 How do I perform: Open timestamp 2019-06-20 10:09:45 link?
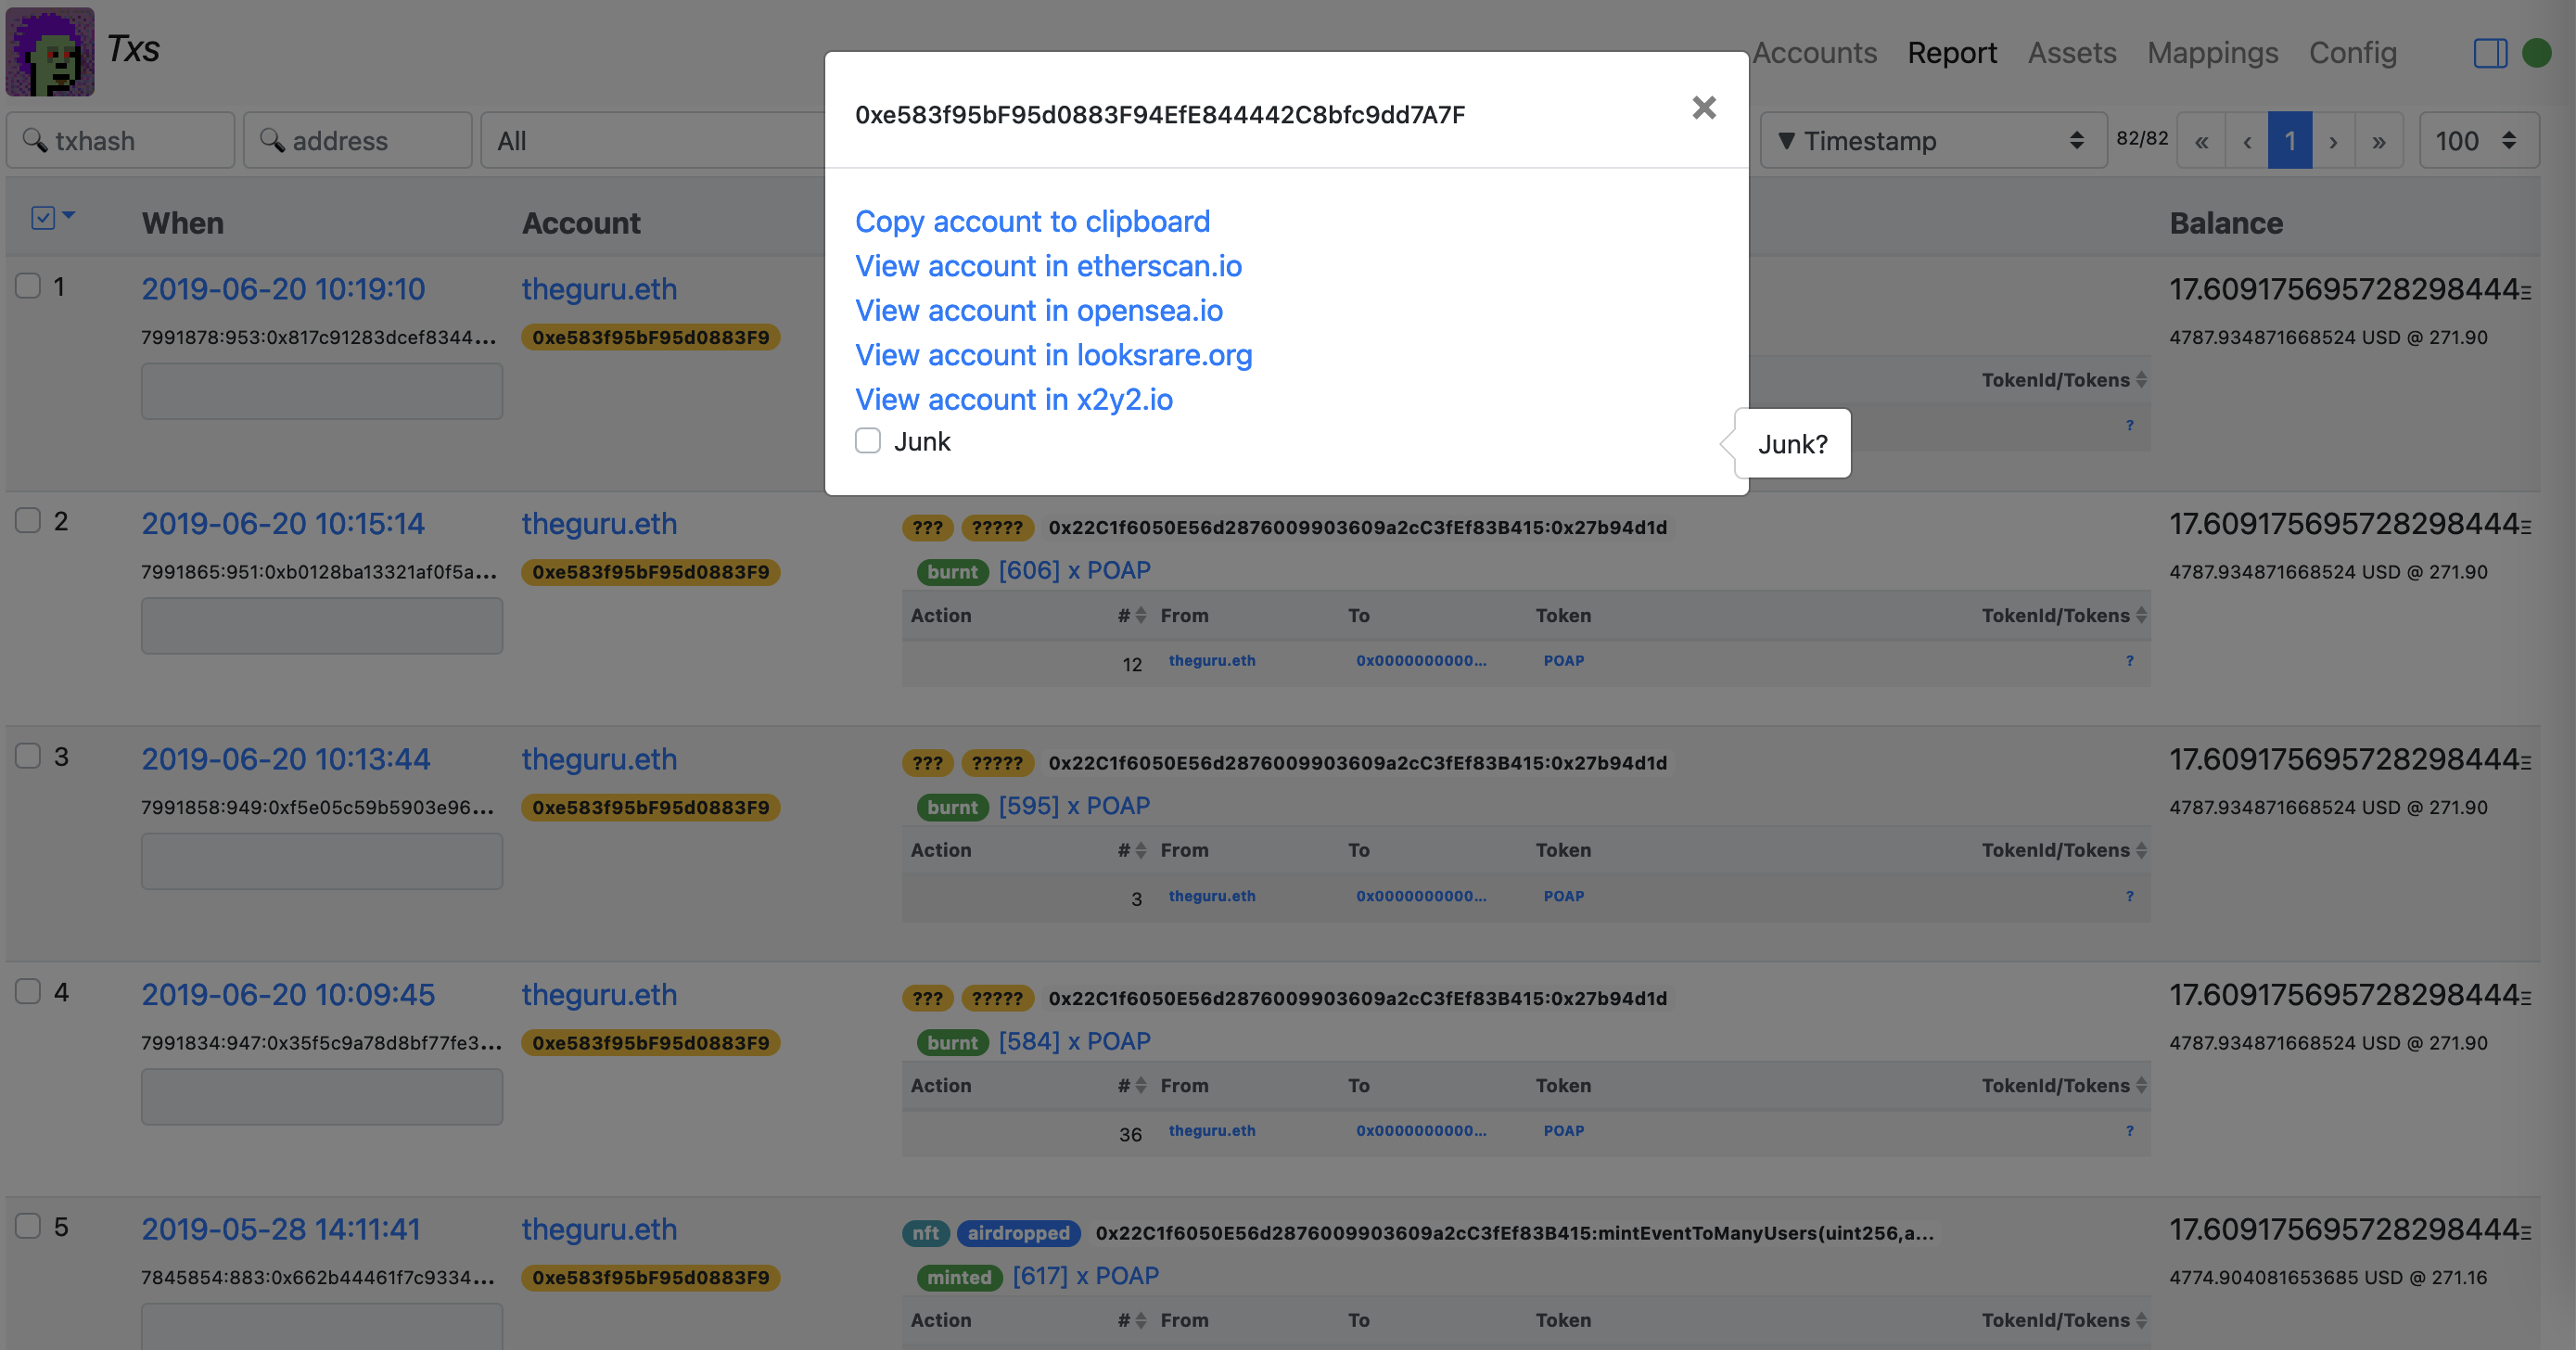[x=288, y=995]
